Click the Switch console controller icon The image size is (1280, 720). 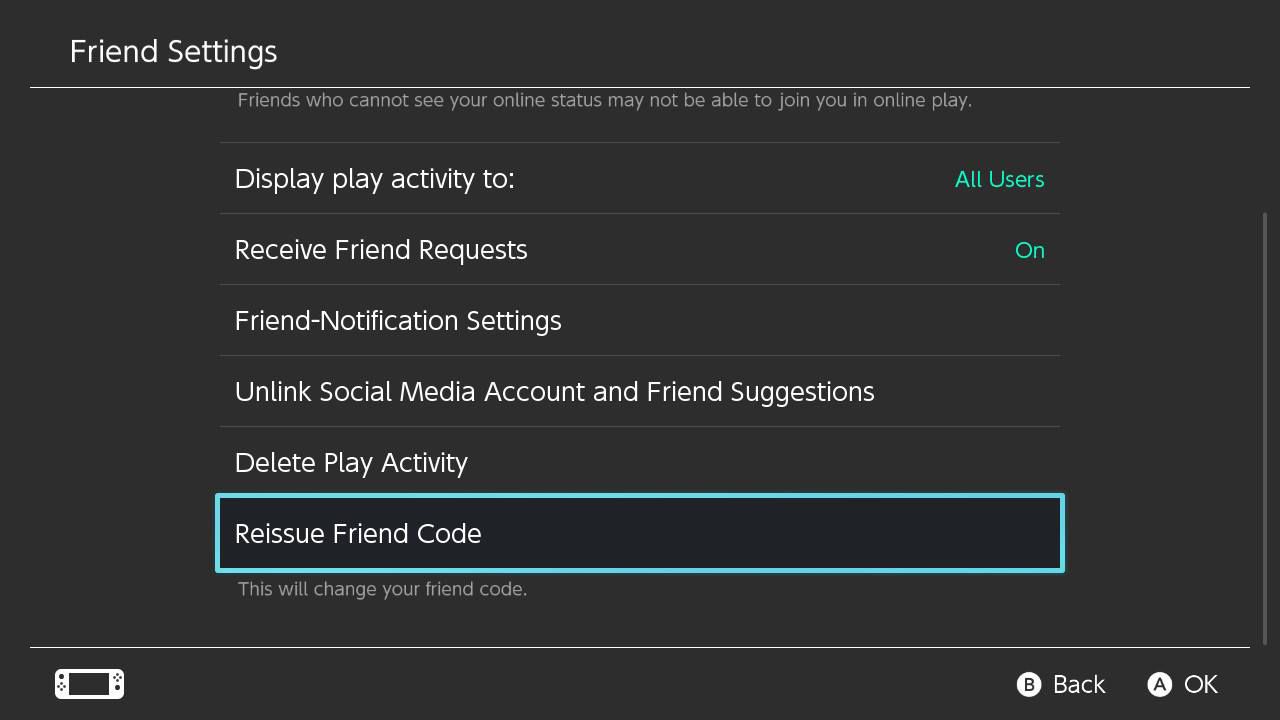click(x=89, y=684)
